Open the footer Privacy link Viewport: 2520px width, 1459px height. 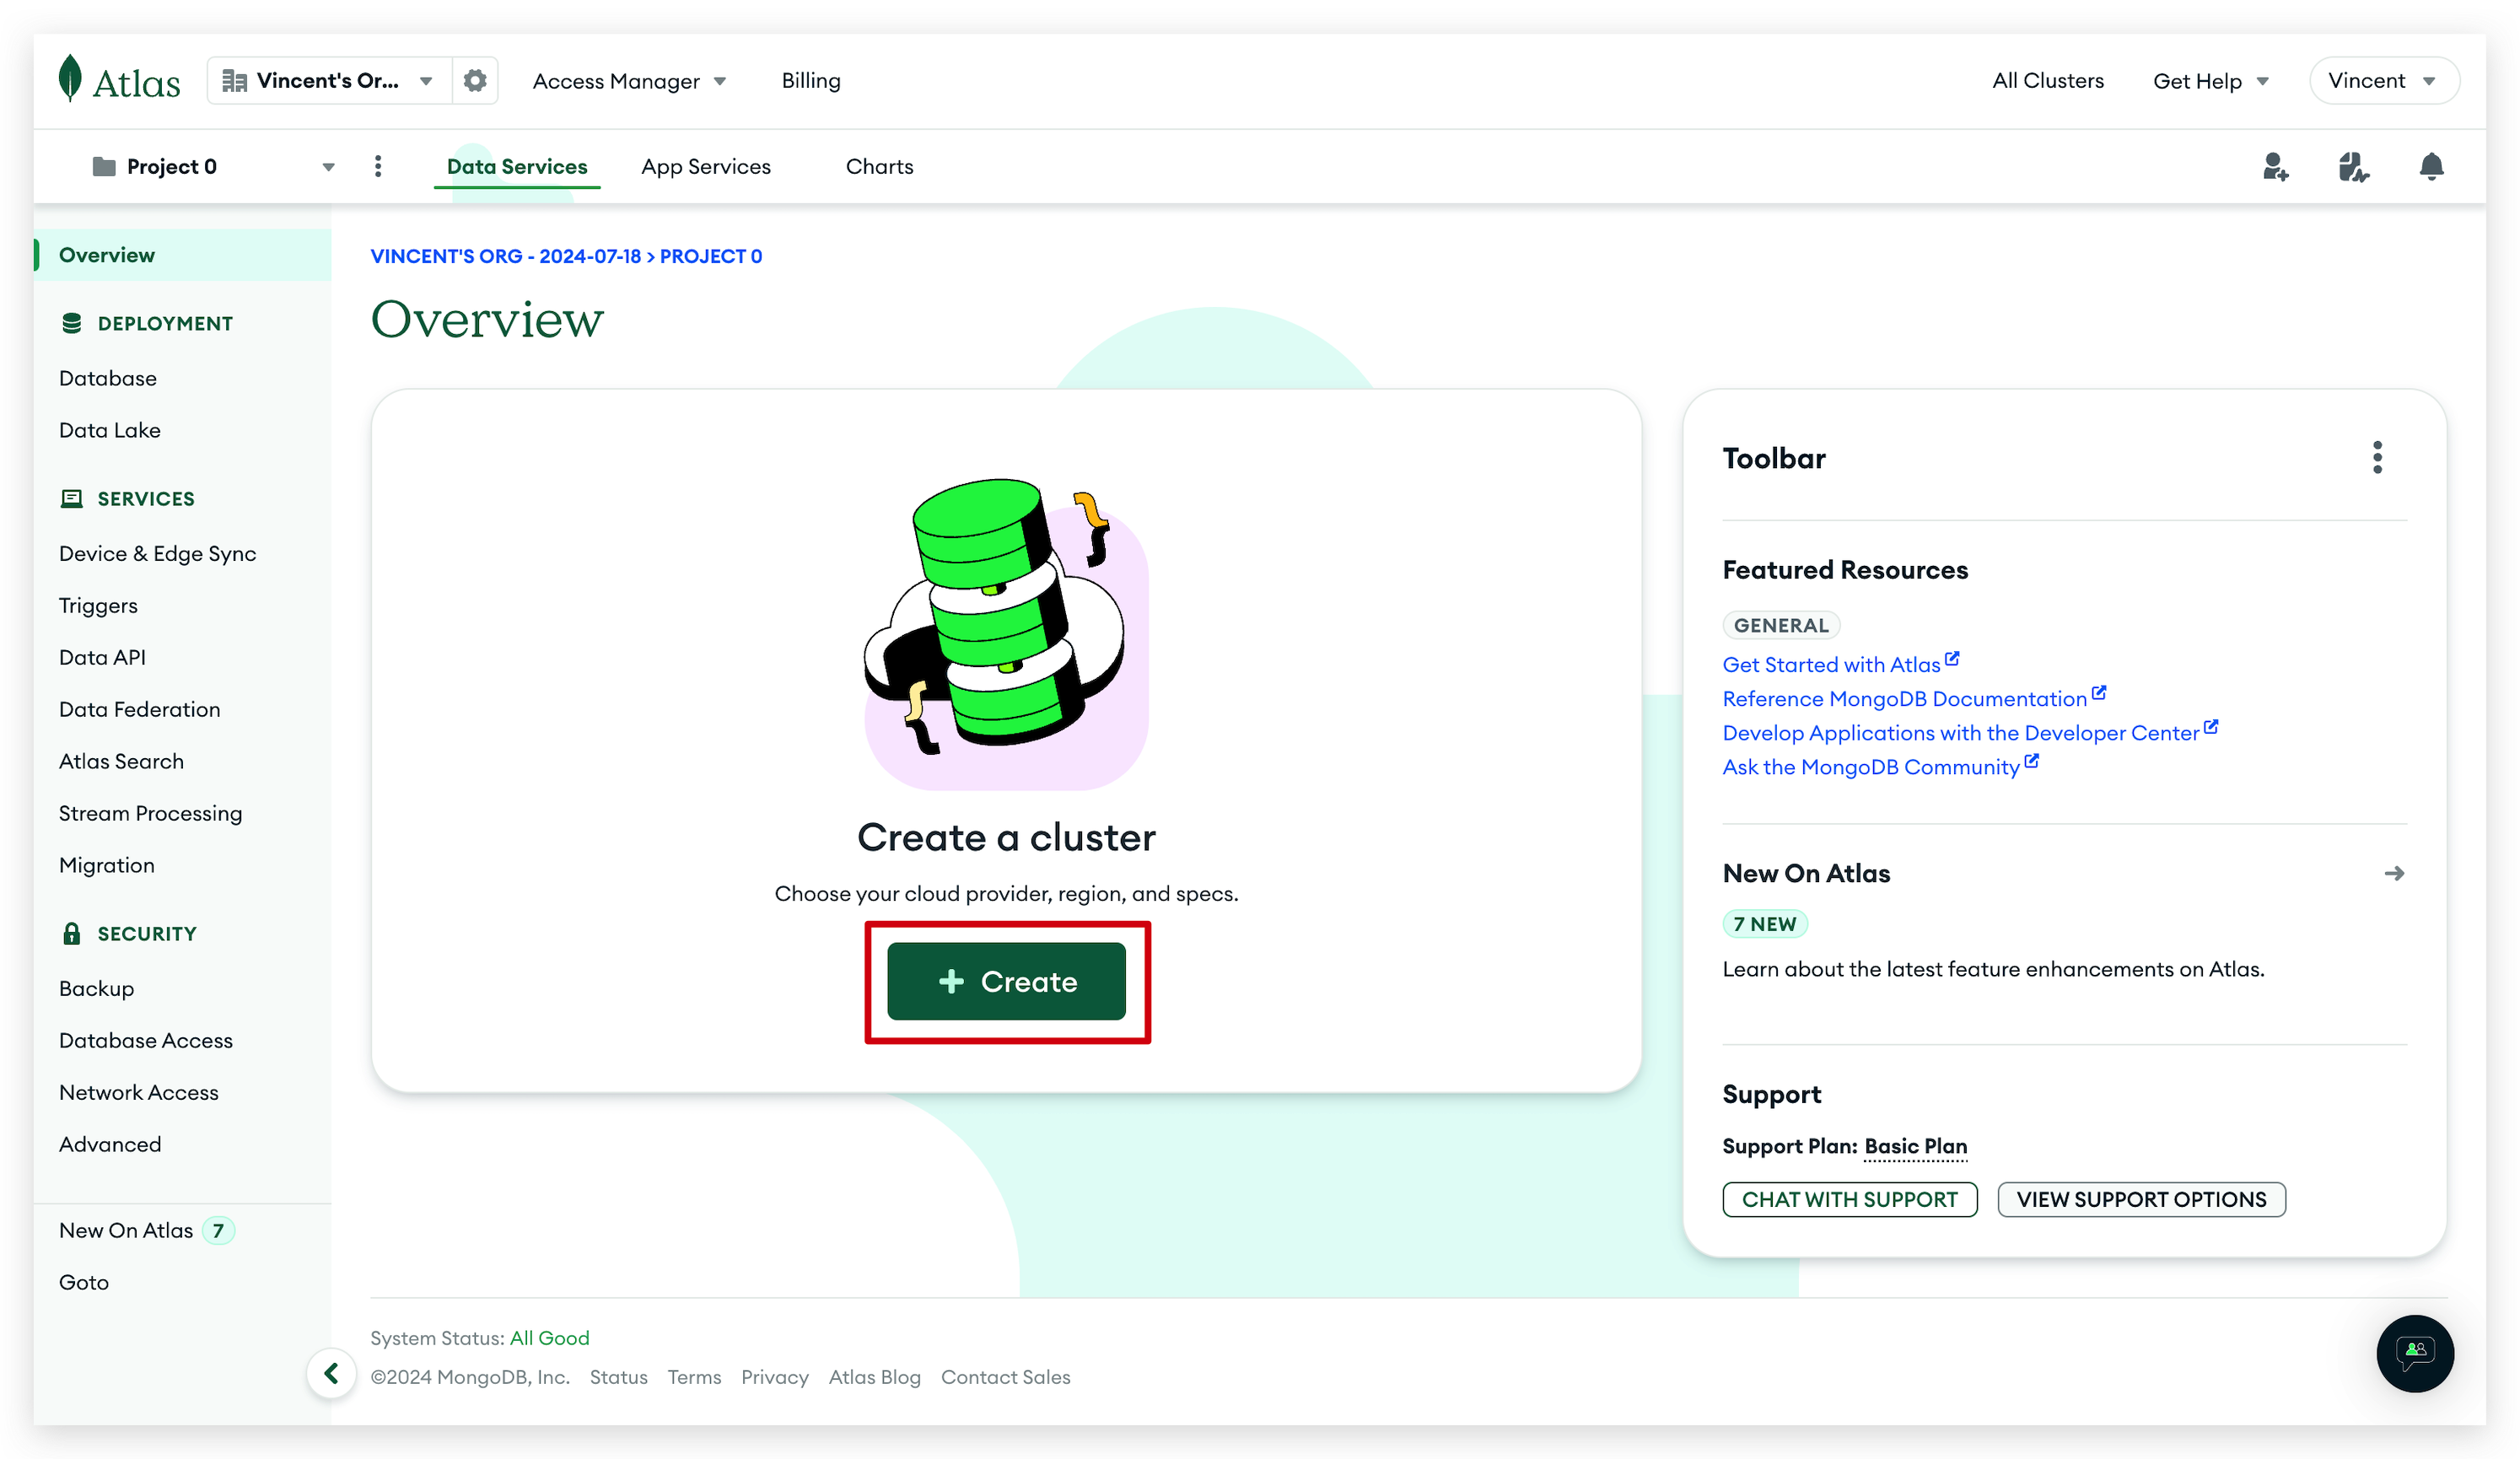click(774, 1377)
